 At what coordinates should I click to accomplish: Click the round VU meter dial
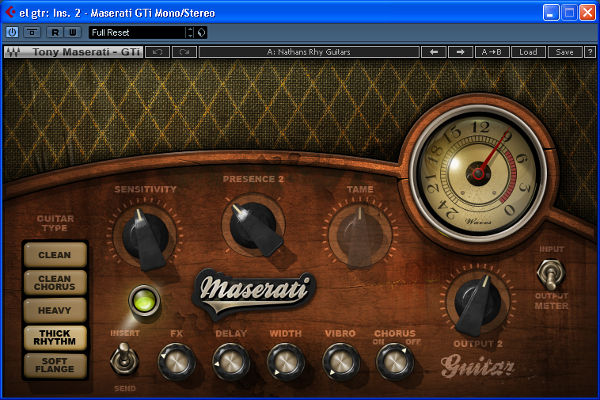[478, 173]
